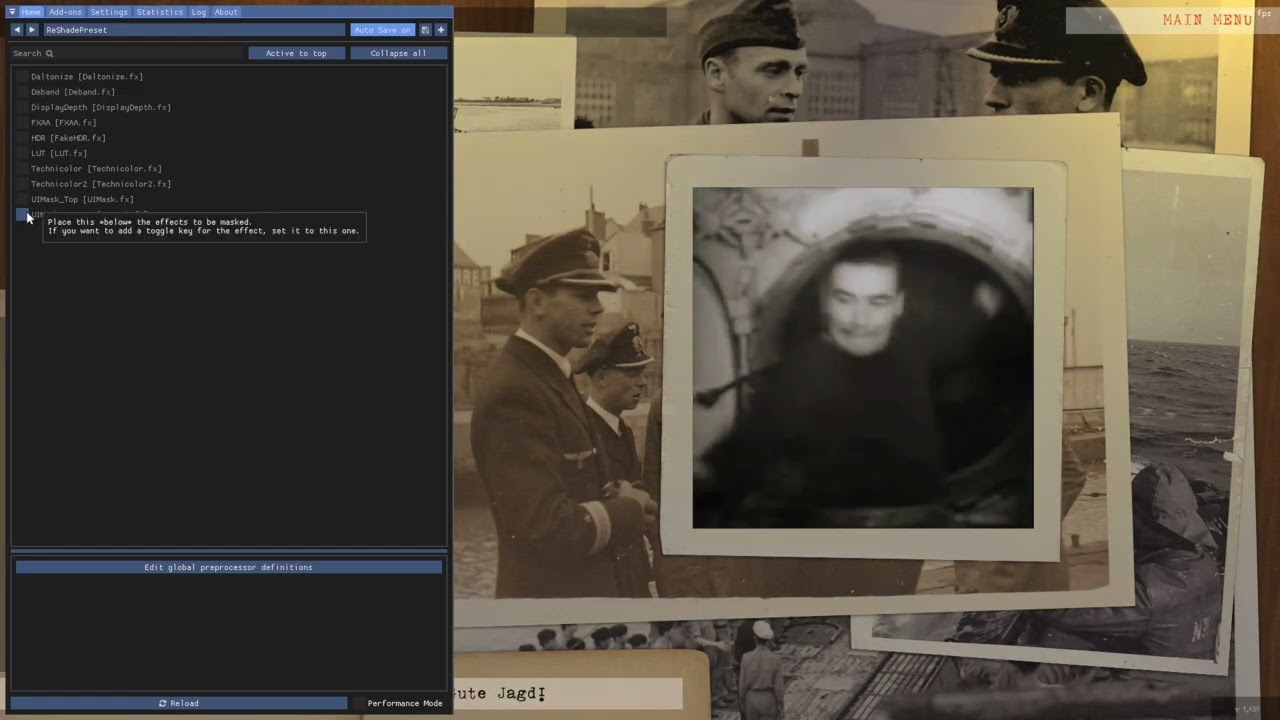Click the Active to top button
1280x720 pixels.
click(x=296, y=53)
